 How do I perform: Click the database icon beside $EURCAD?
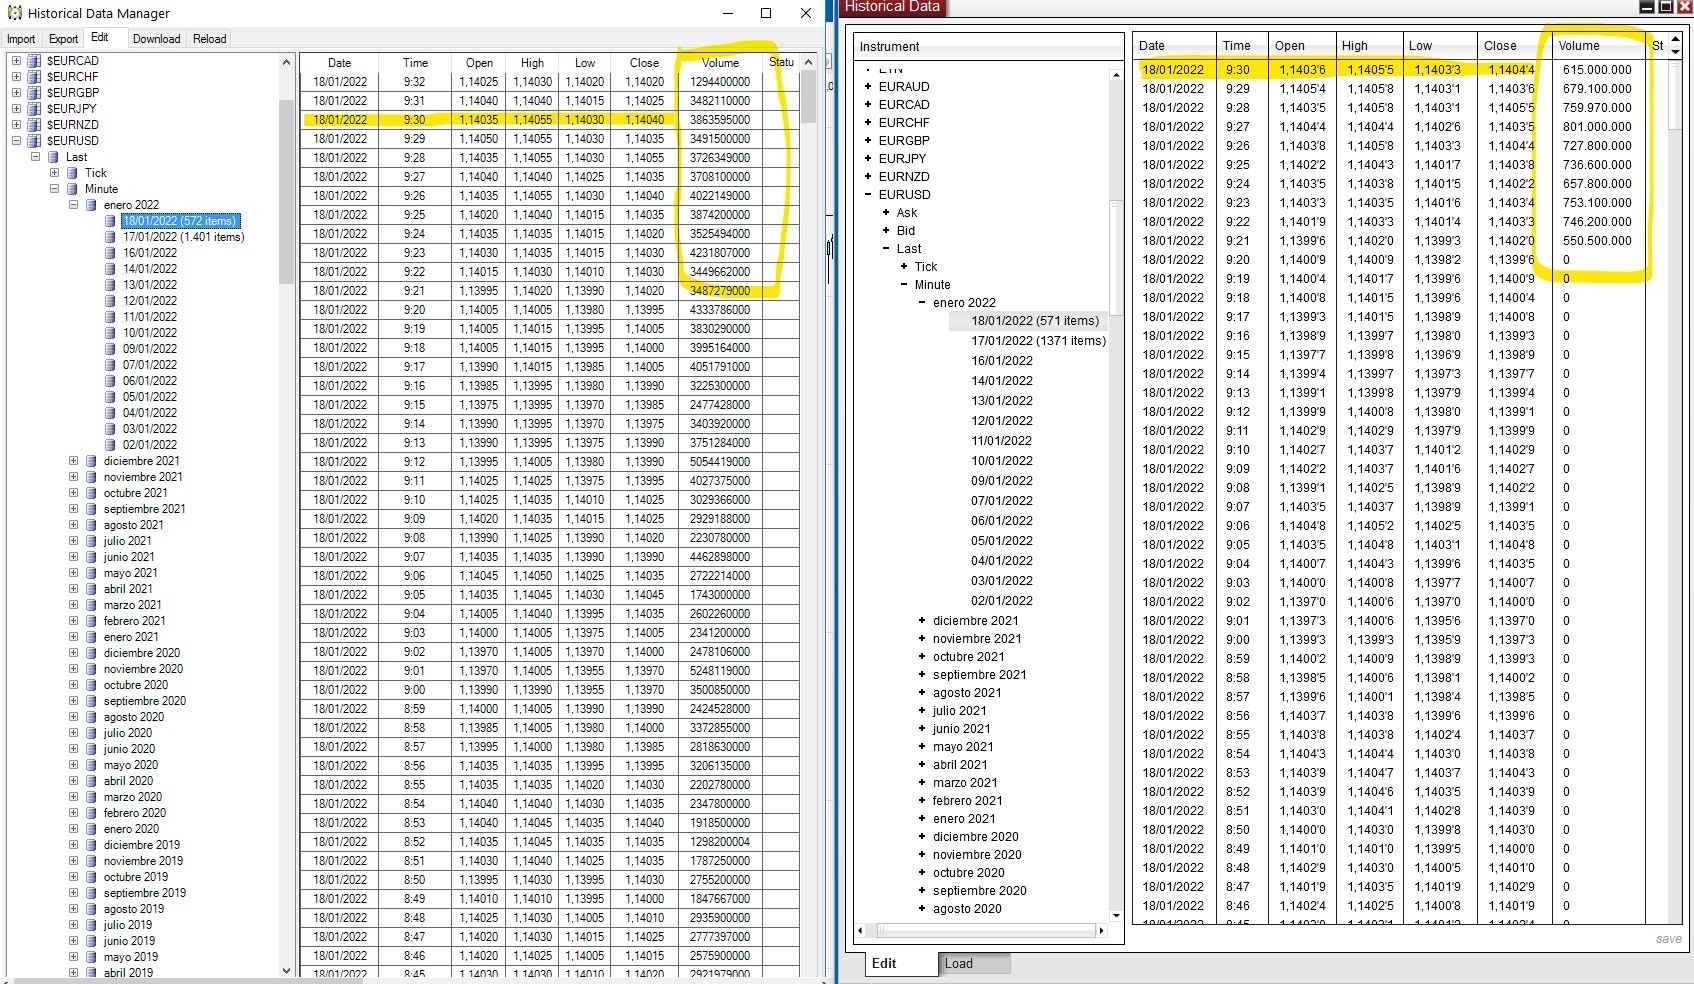34,61
